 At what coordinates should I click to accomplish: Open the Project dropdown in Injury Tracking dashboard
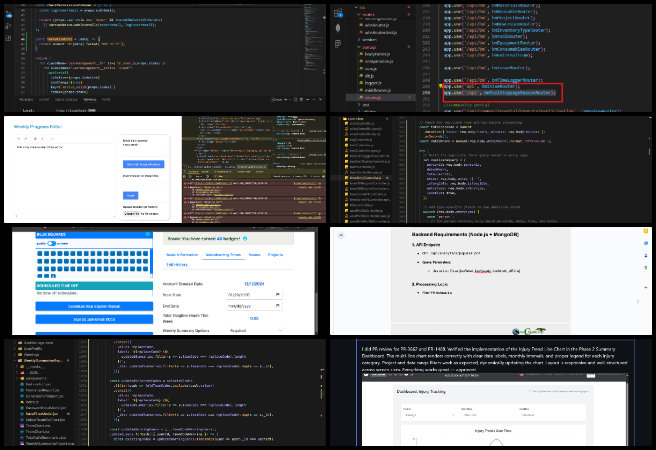click(x=429, y=415)
